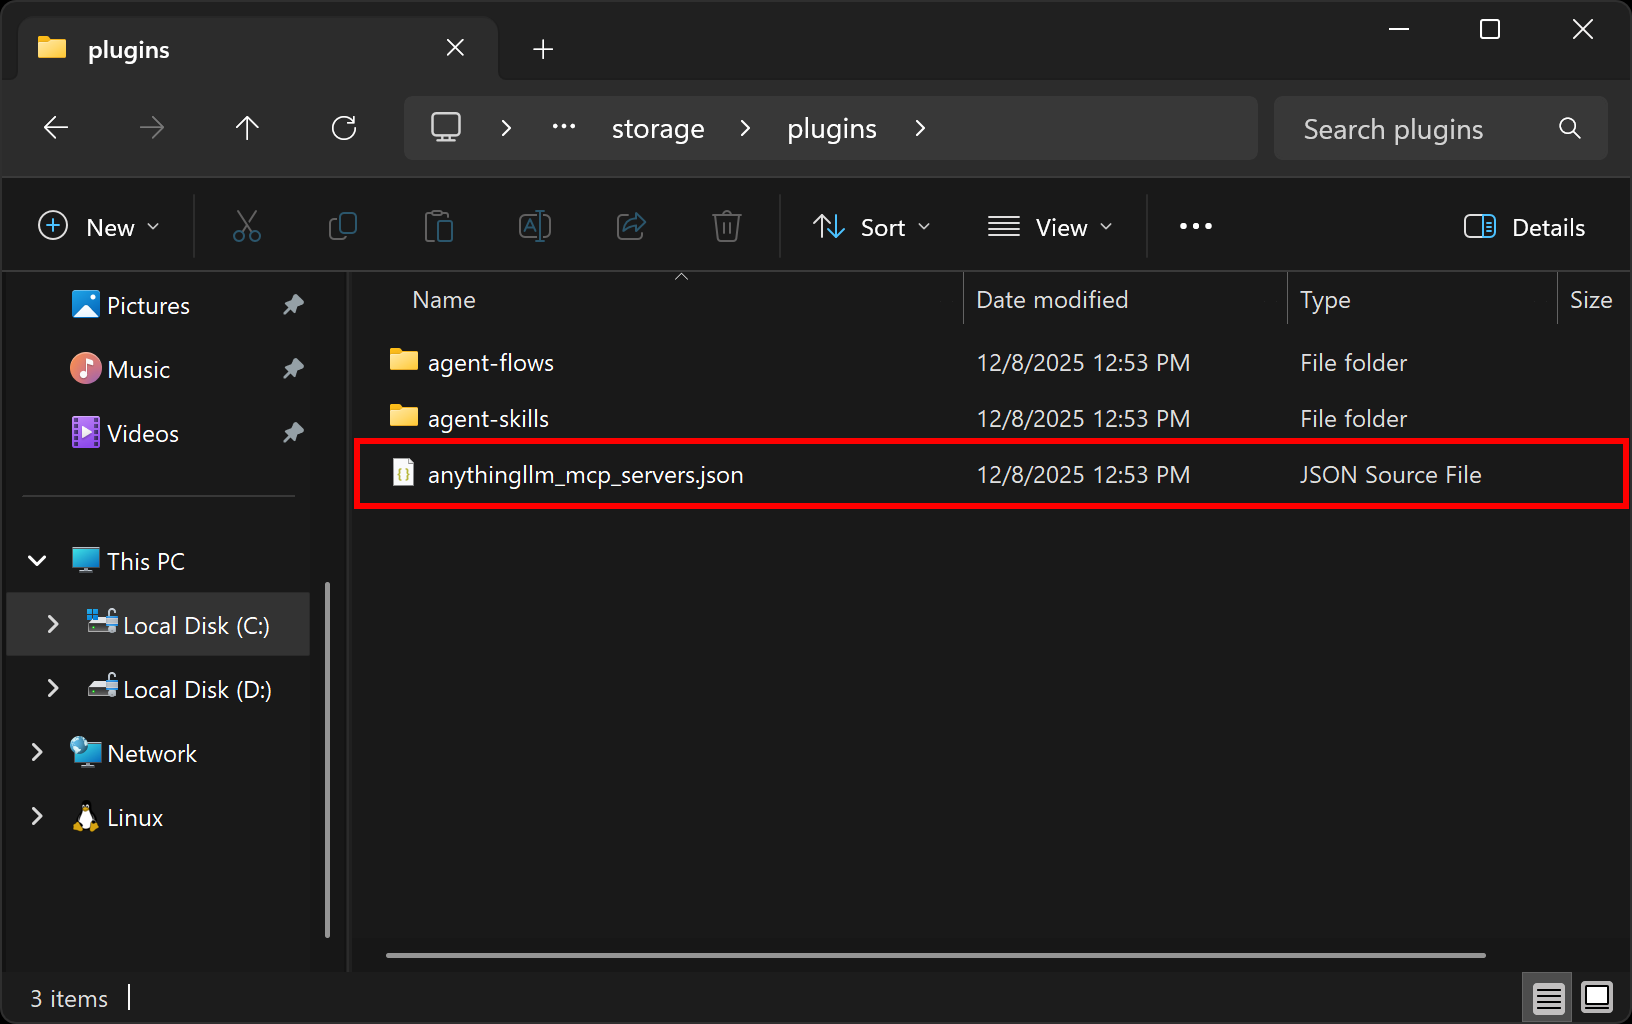Refresh the plugins folder

[343, 127]
